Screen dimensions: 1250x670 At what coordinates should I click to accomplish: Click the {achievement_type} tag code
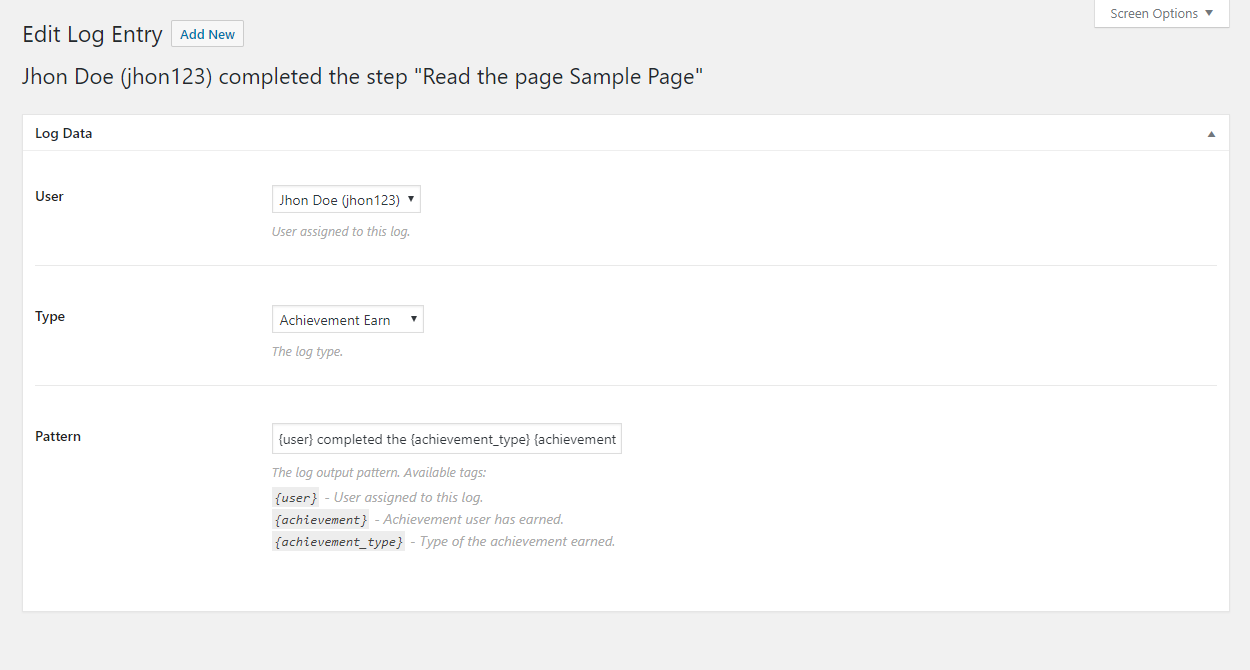(x=338, y=542)
